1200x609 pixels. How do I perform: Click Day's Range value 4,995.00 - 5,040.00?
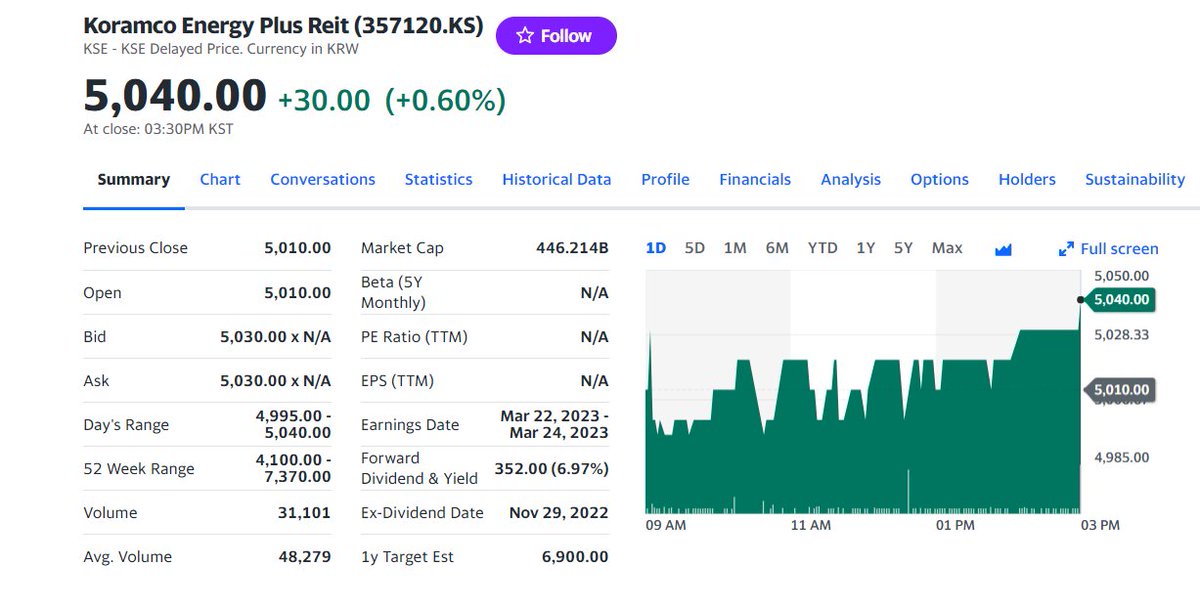[x=293, y=424]
